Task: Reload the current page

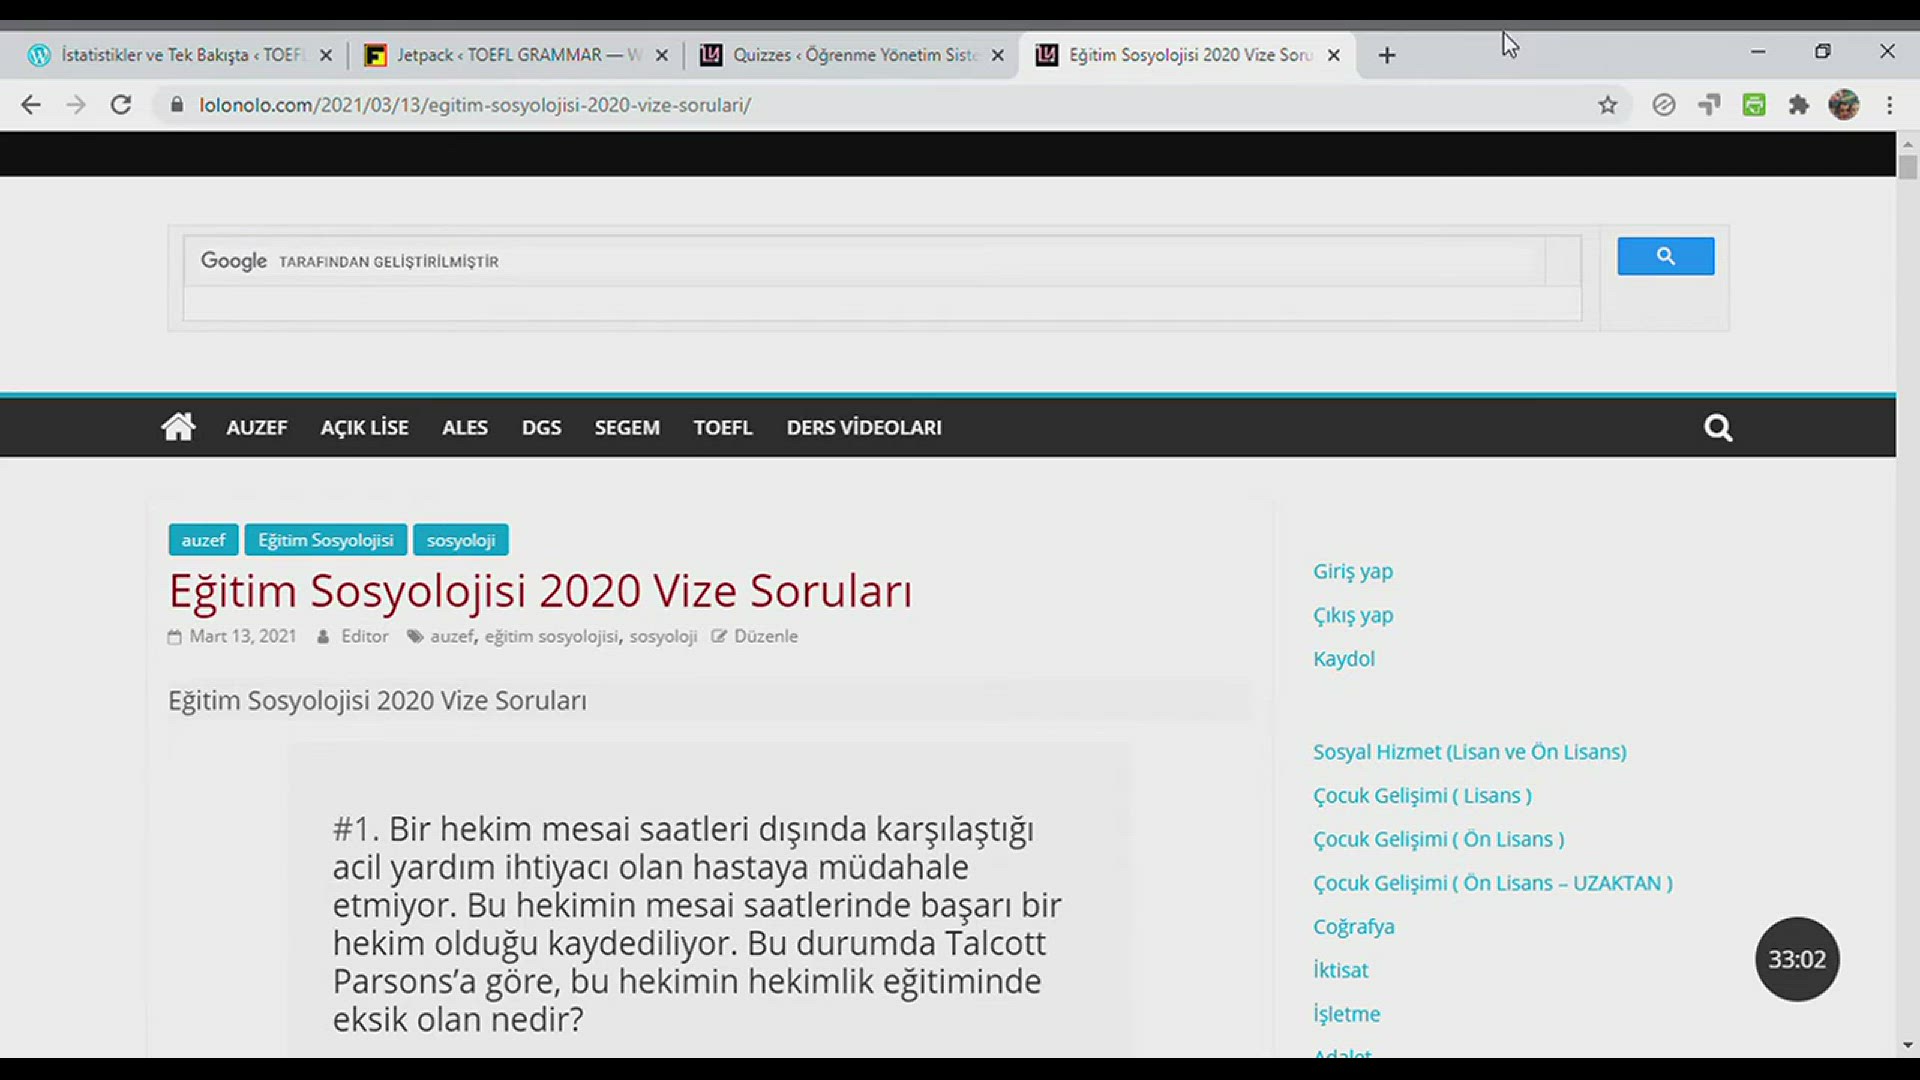Action: coord(121,105)
